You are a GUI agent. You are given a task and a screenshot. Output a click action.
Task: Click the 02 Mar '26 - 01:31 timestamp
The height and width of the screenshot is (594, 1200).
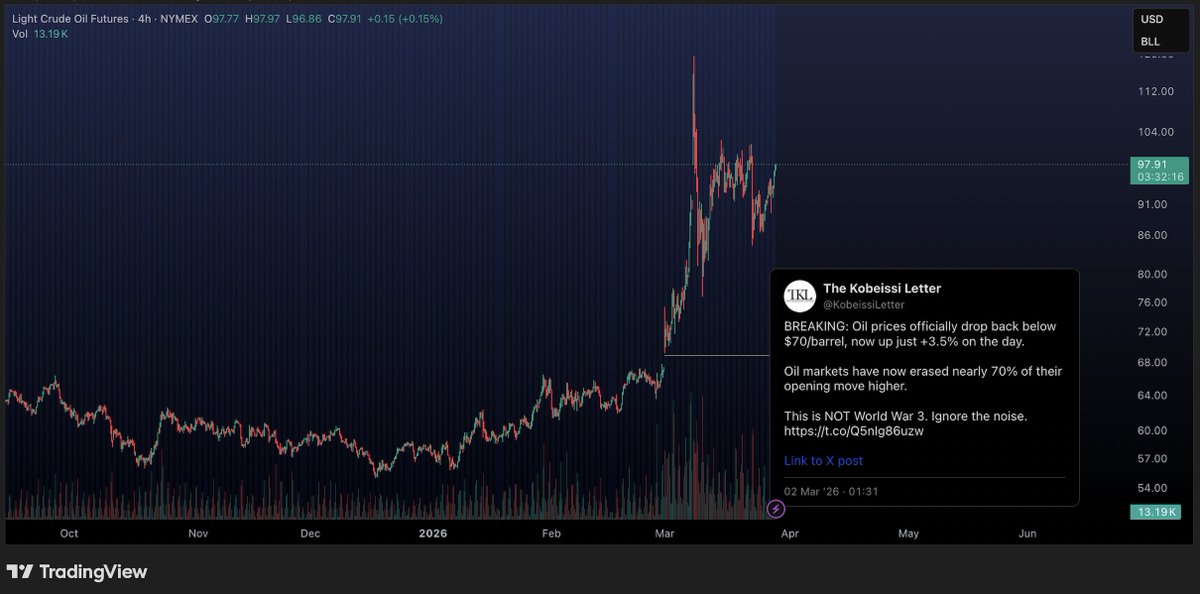832,491
